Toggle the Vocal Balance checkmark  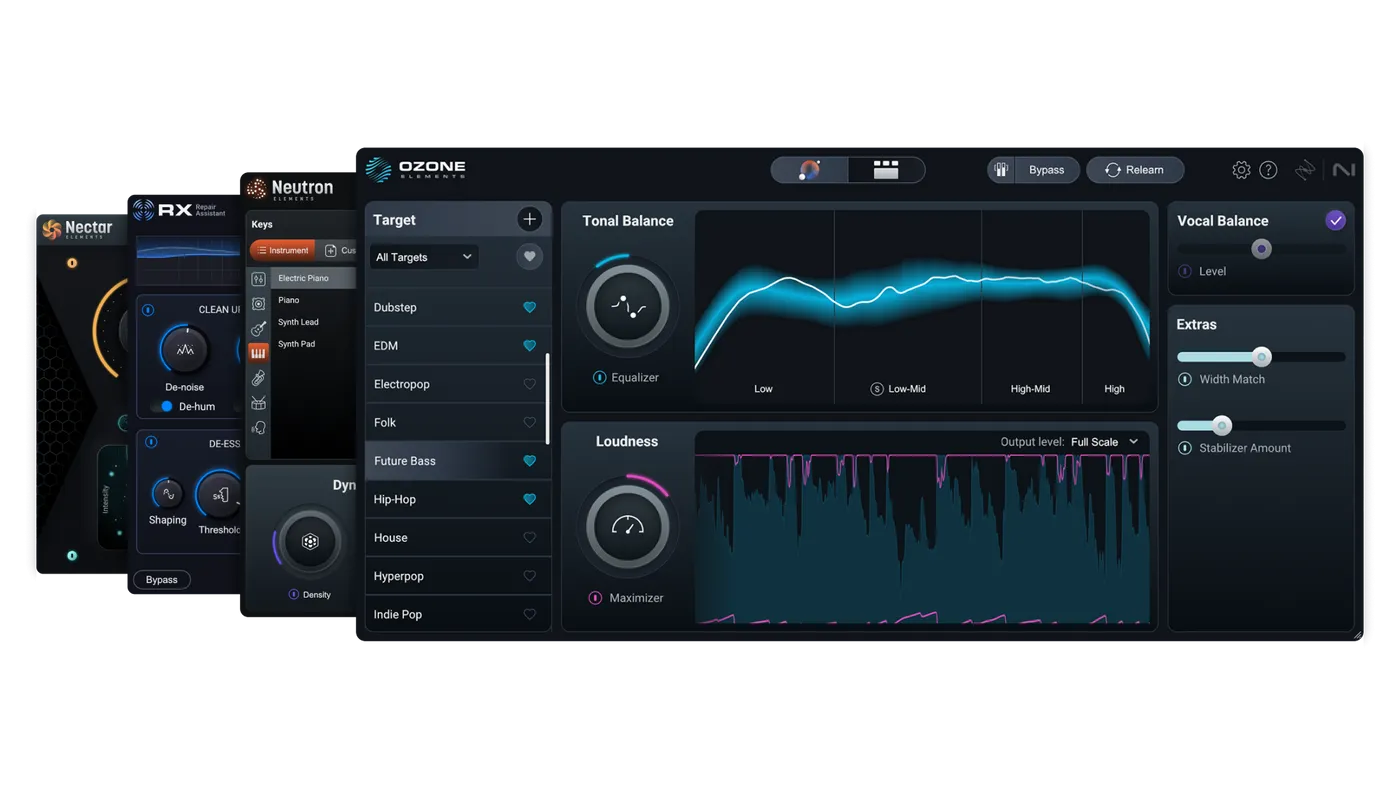tap(1335, 220)
